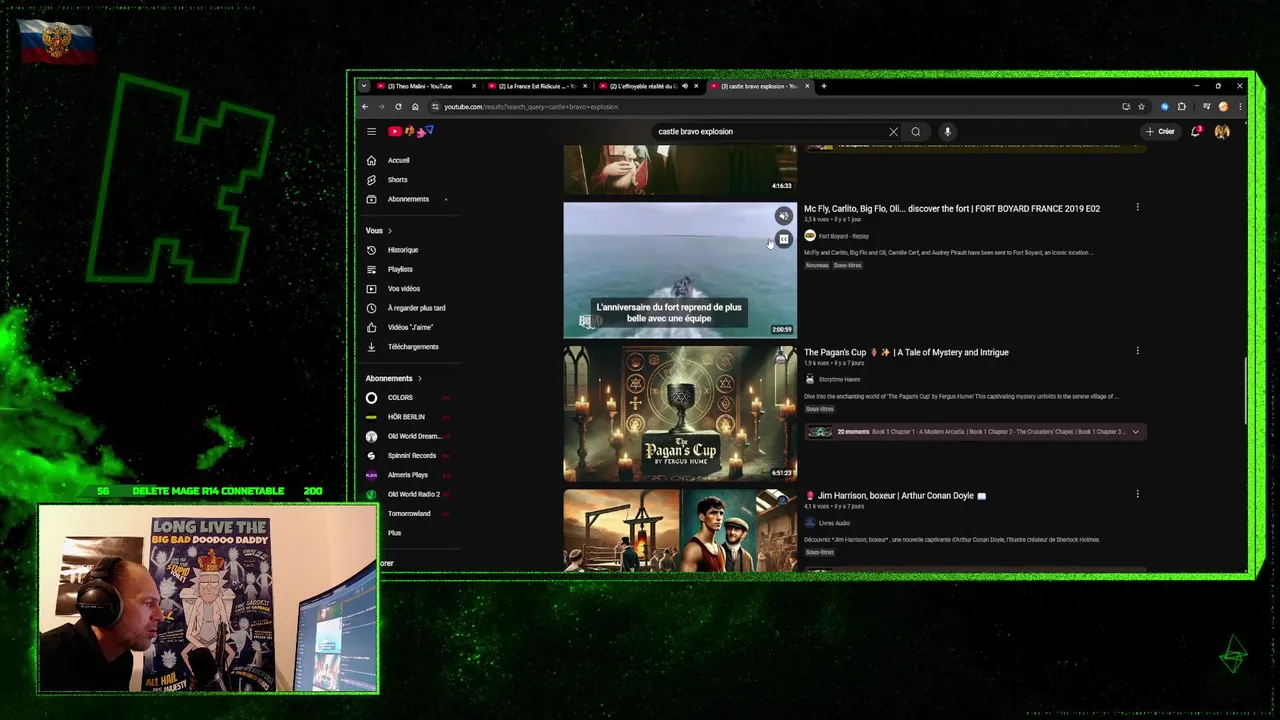This screenshot has width=1280, height=720.
Task: Open the YouTube account avatar menu
Action: [x=1222, y=131]
